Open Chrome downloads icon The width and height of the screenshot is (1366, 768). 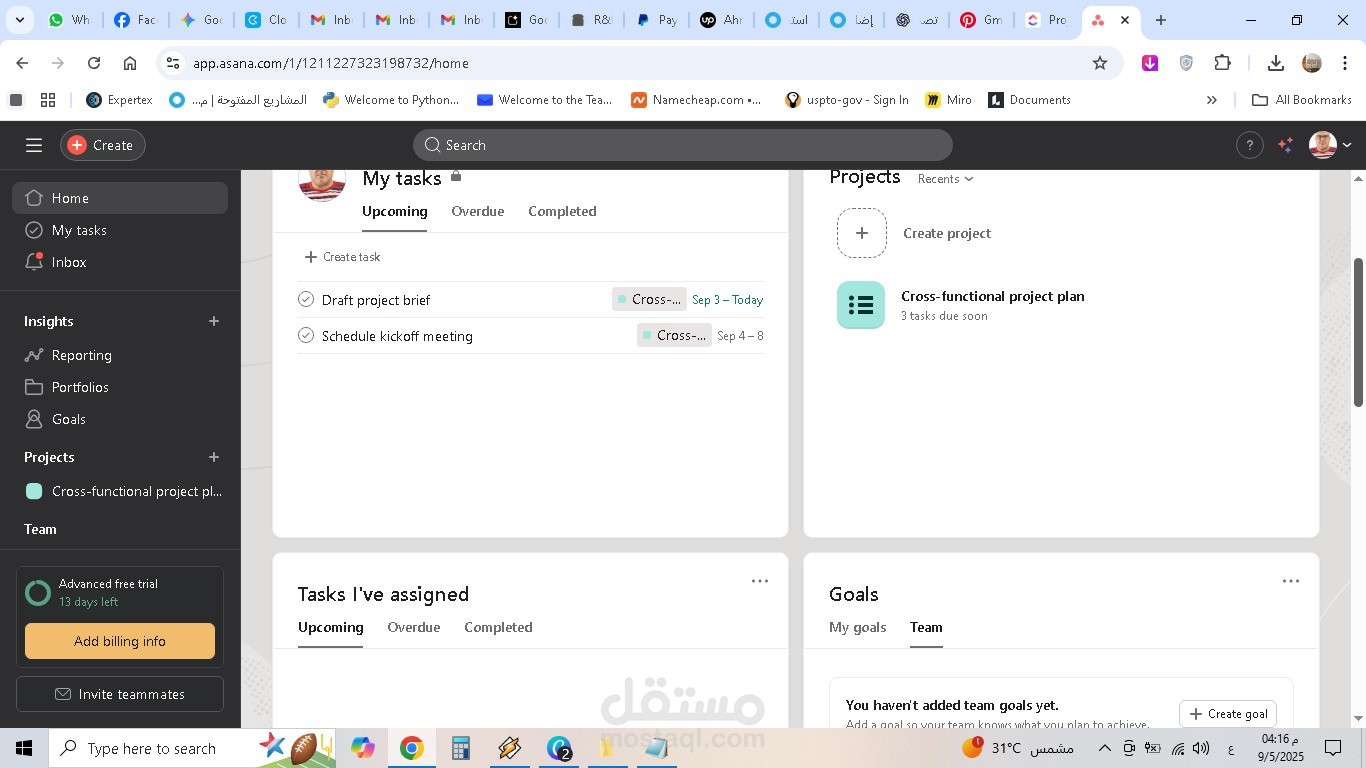[x=1275, y=63]
